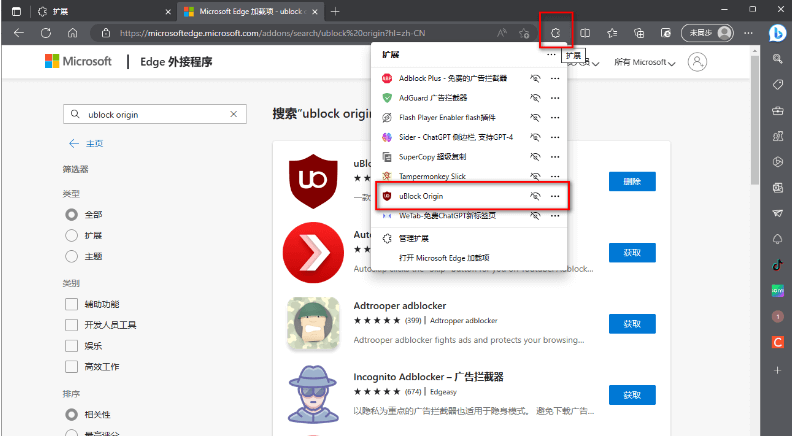Check the 辅助功能 category checkbox
This screenshot has height=436, width=792.
[71, 304]
